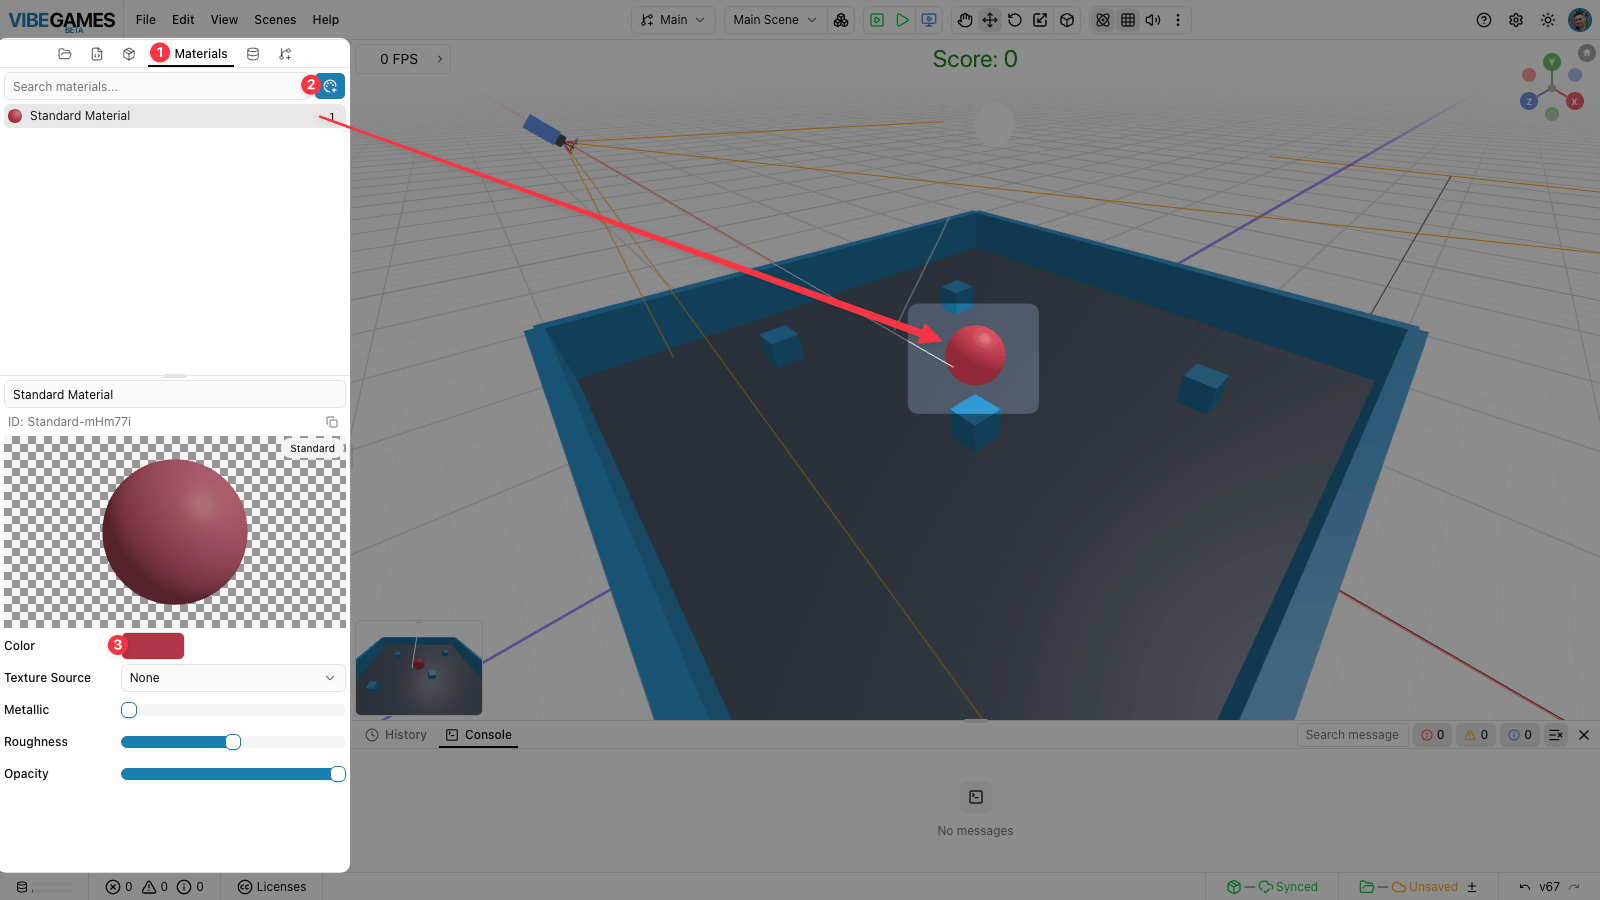Select the cube bounding box tool
This screenshot has width=1600, height=900.
[1067, 20]
